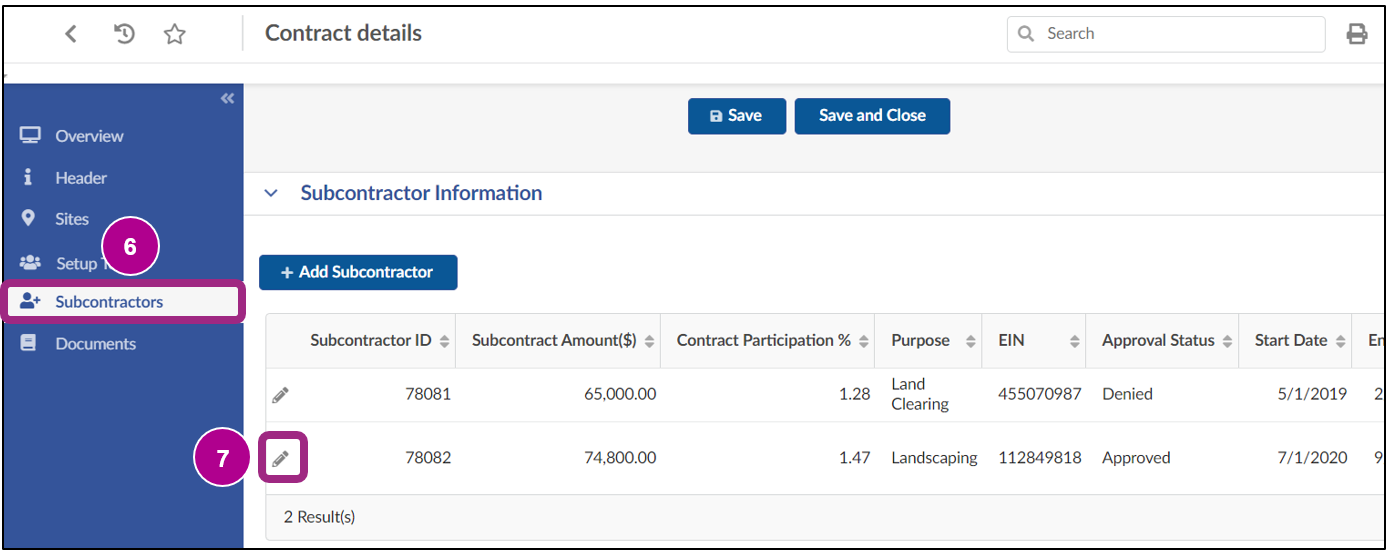Click the EIN 455070987 cell
The image size is (1392, 555).
click(1040, 394)
